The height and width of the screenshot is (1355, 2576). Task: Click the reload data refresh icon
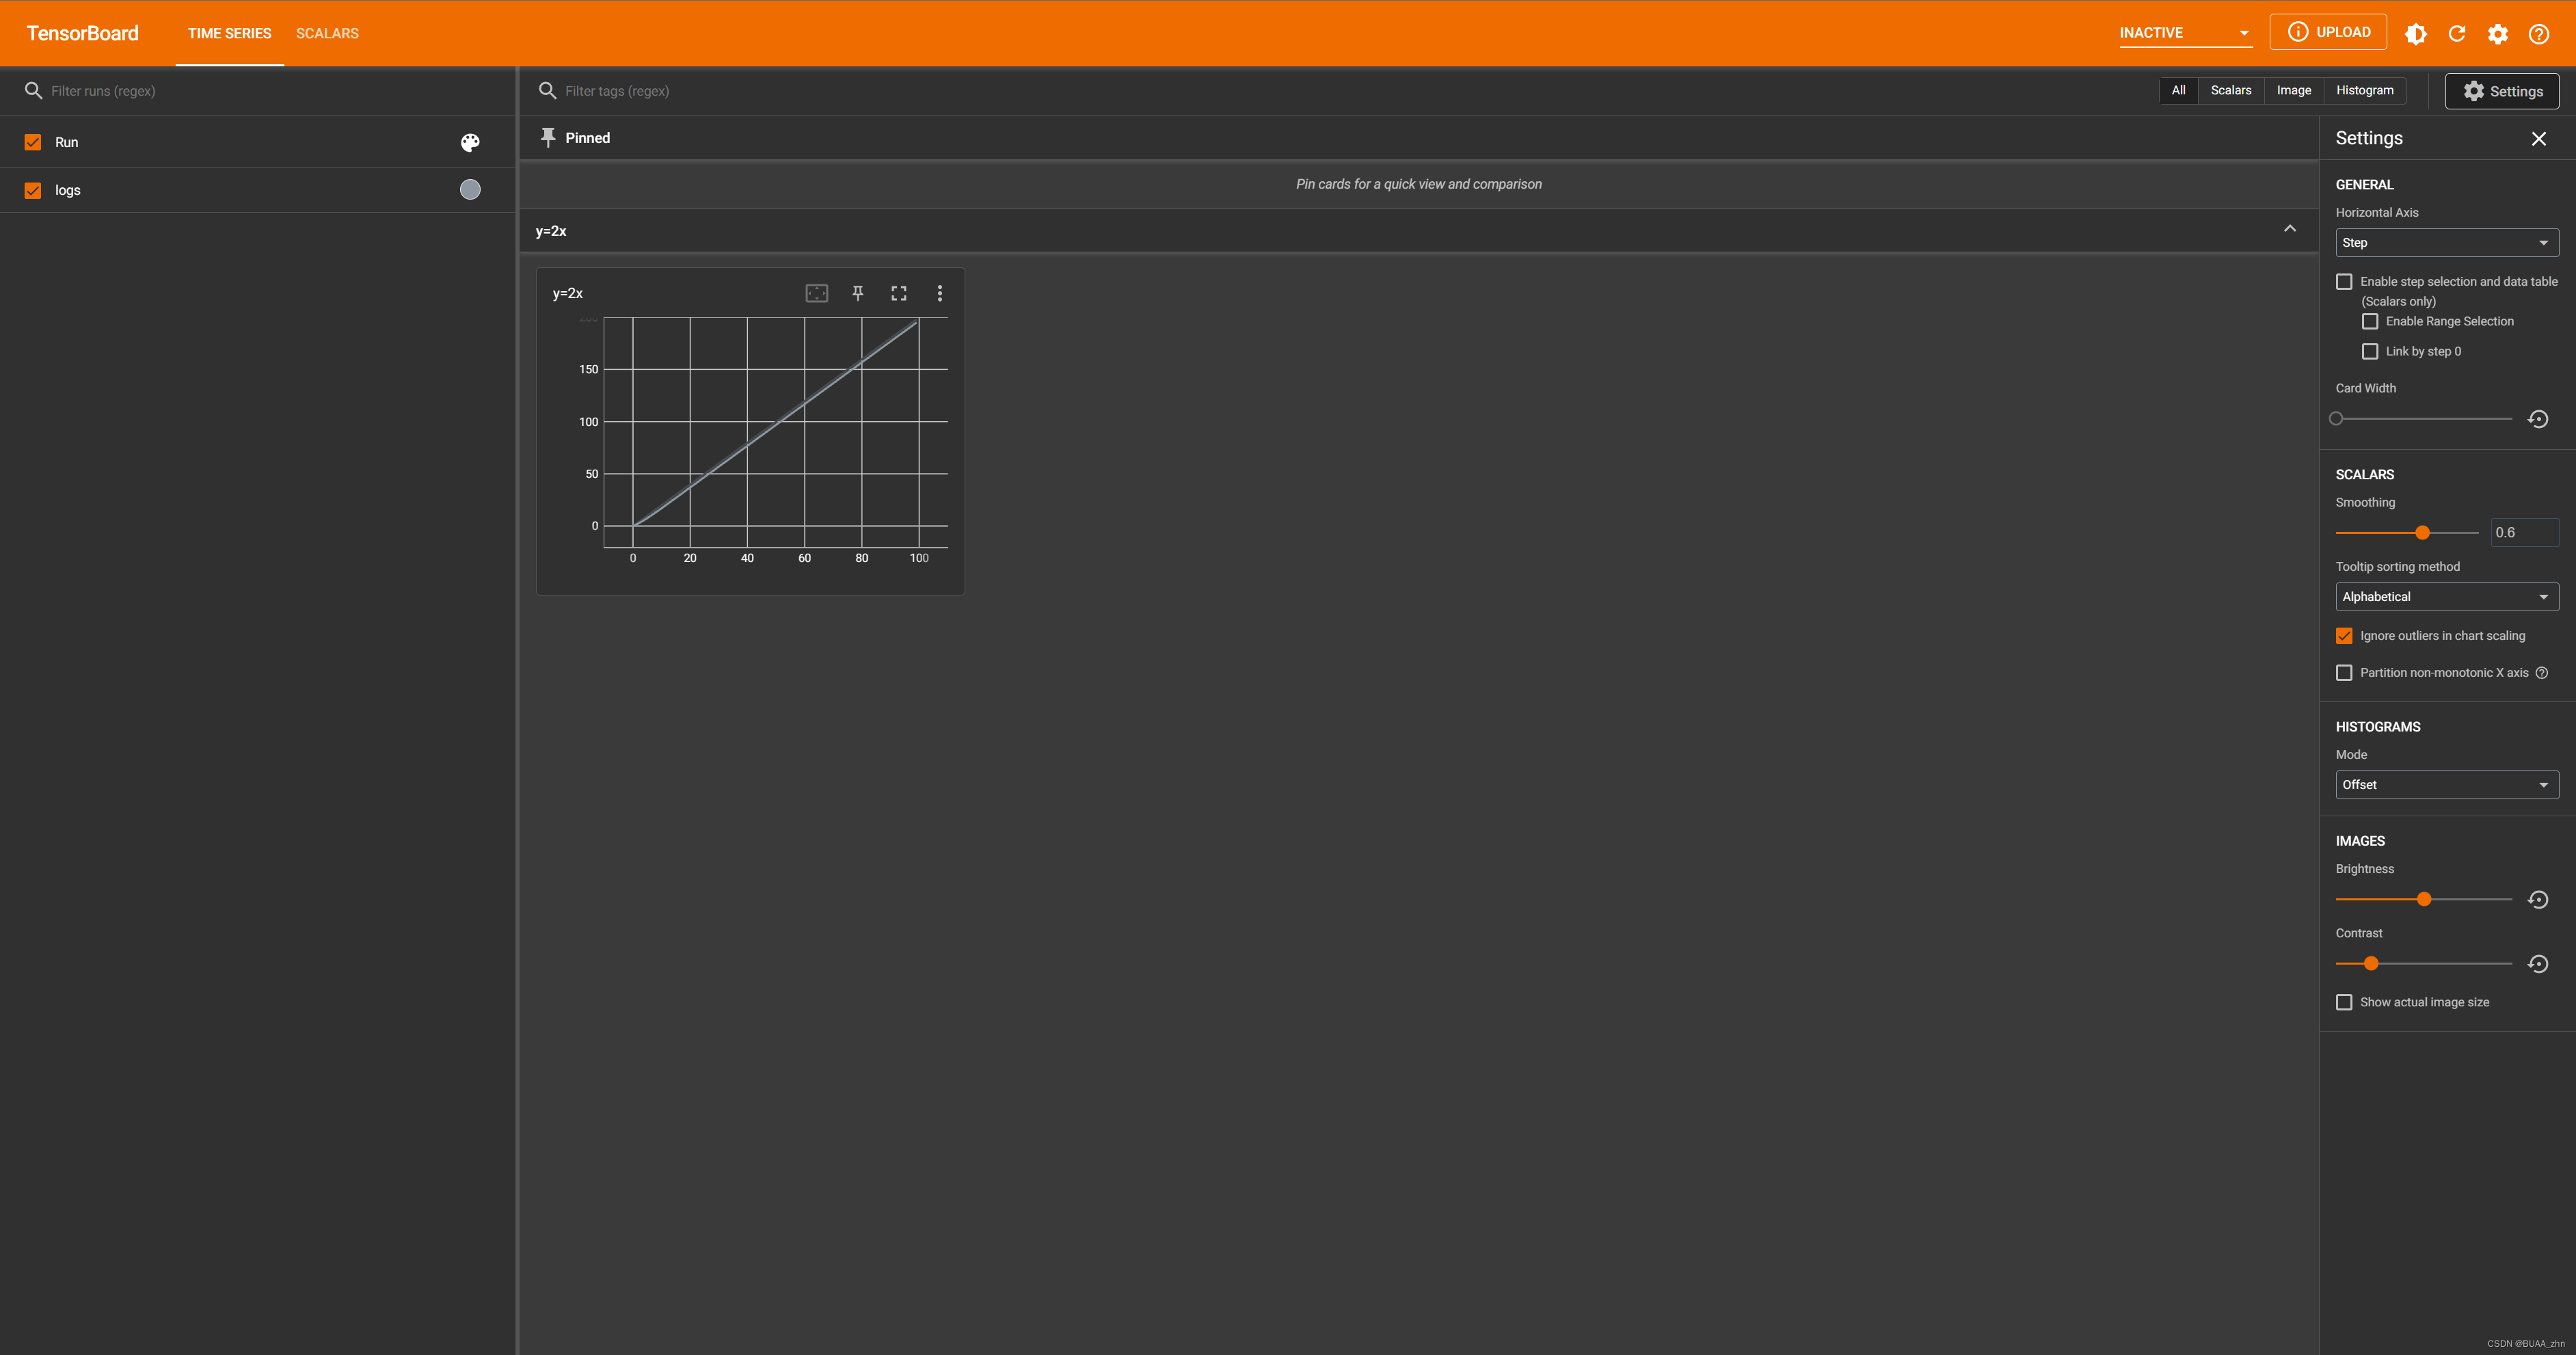coord(2456,34)
